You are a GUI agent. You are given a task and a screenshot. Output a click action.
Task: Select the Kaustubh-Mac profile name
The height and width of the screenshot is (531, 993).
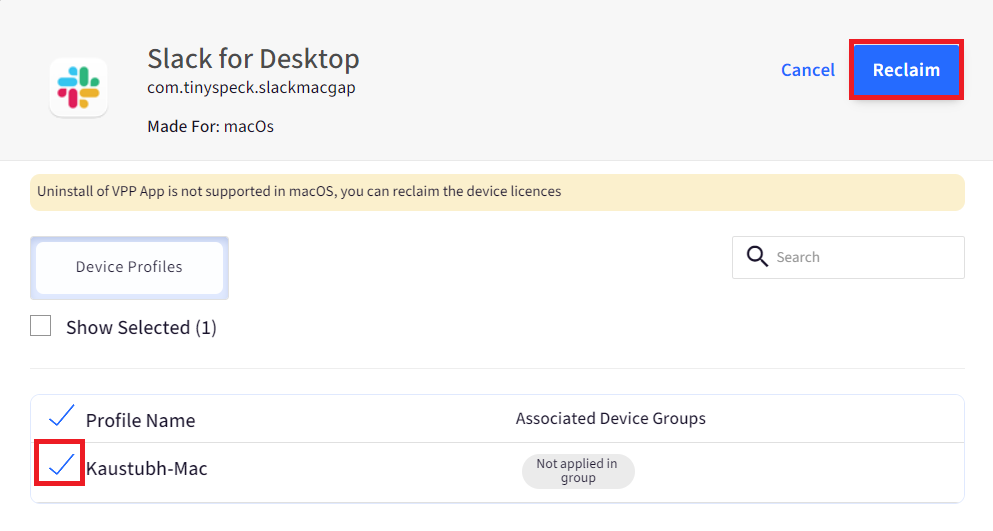pyautogui.click(x=146, y=468)
